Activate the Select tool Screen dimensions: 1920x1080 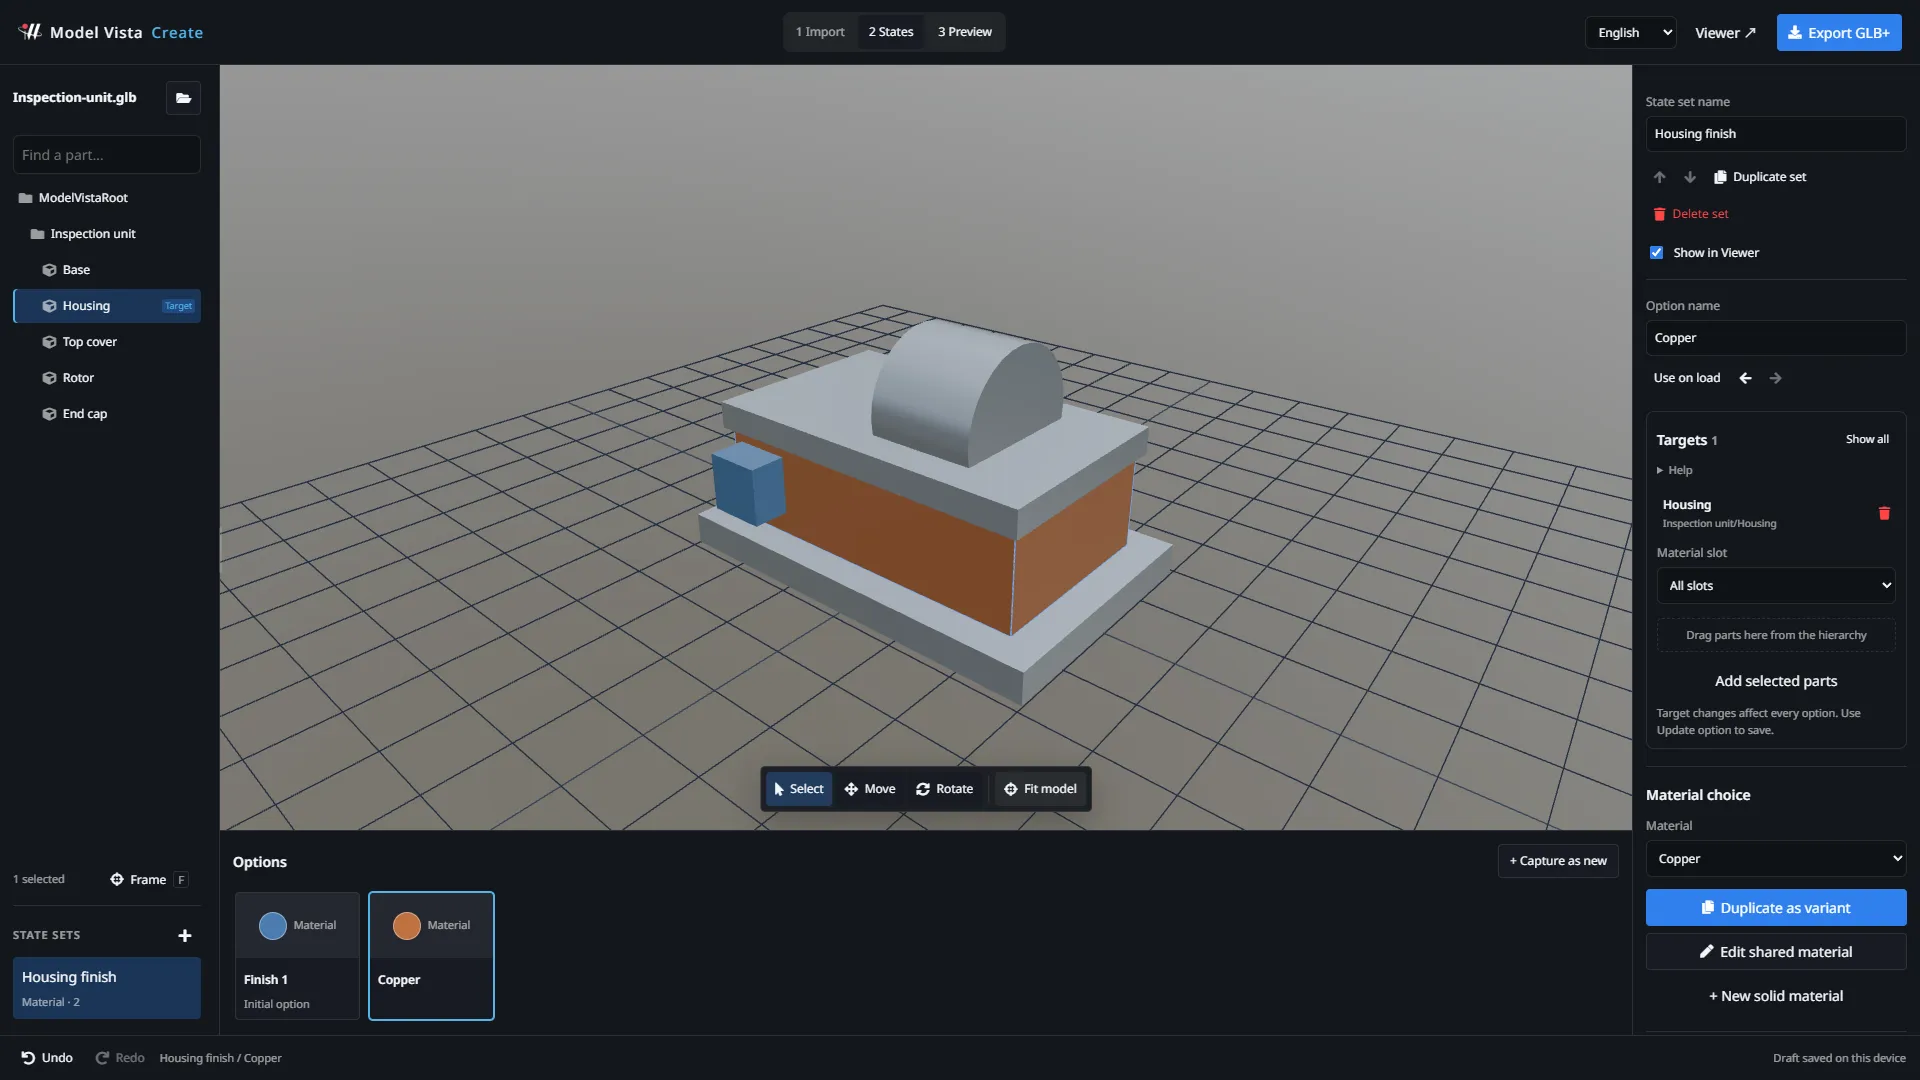tap(798, 789)
